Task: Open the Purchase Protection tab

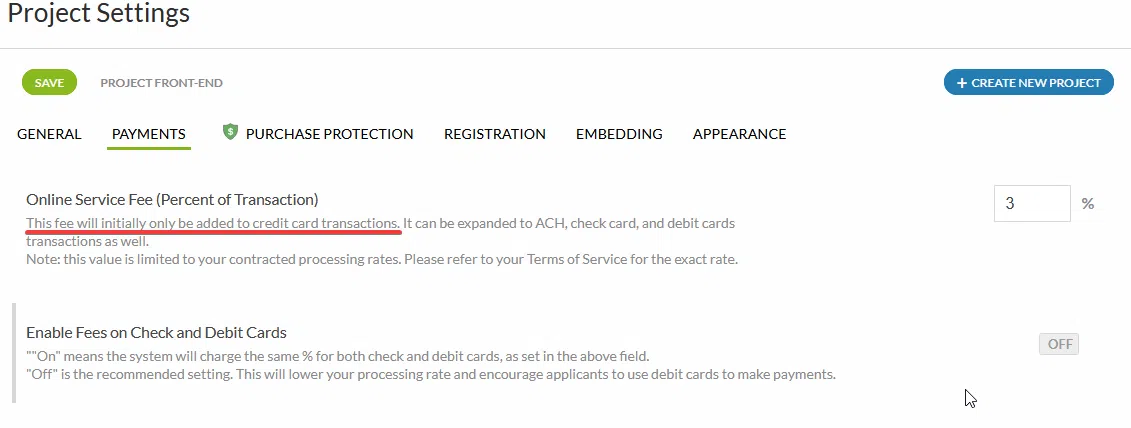Action: point(329,134)
